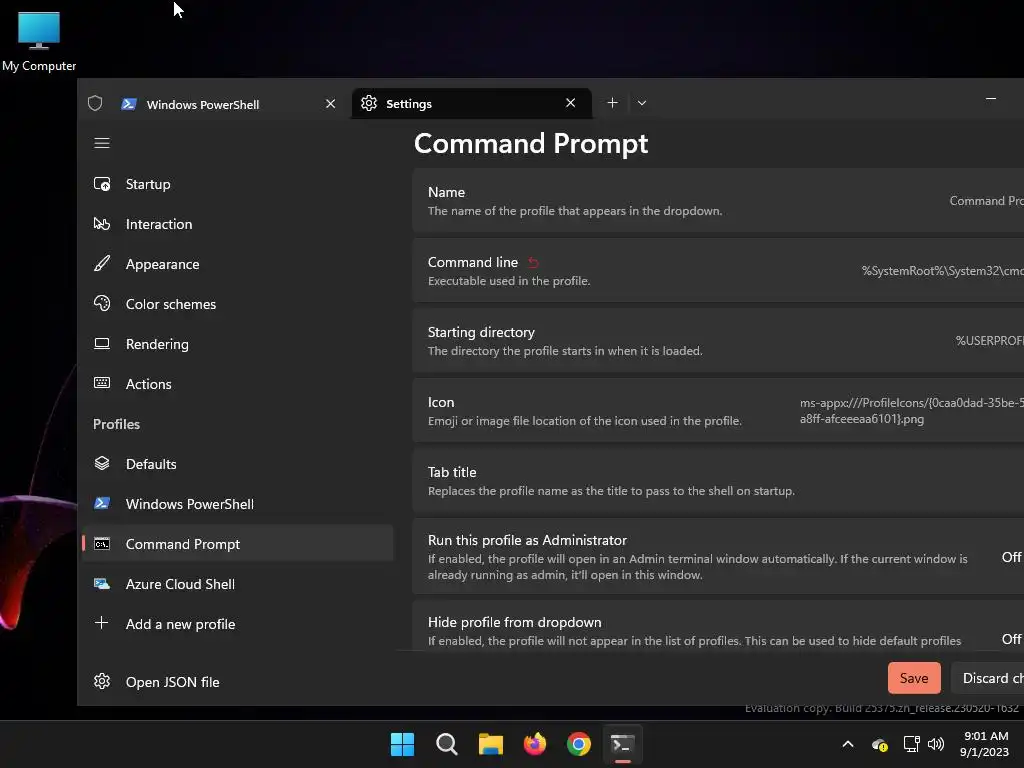Open My Computer desktop icon
The width and height of the screenshot is (1024, 768).
coord(39,41)
